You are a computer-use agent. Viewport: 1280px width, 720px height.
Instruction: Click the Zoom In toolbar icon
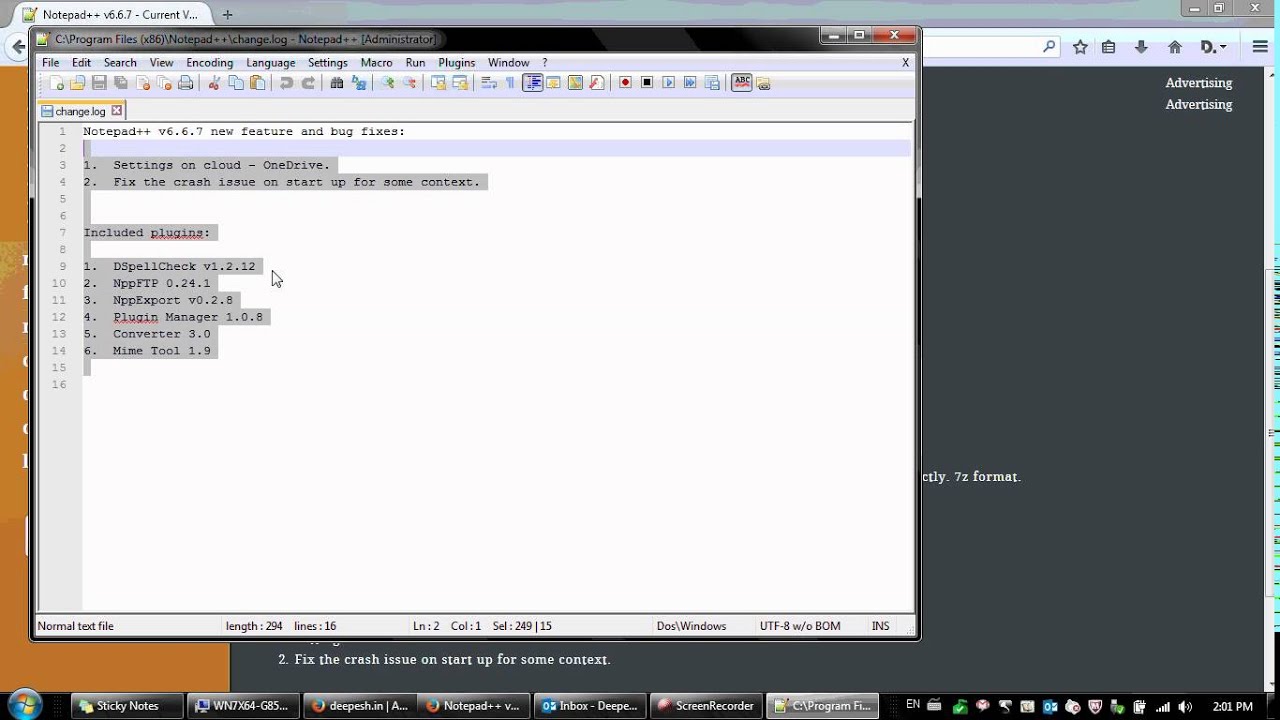tap(388, 83)
